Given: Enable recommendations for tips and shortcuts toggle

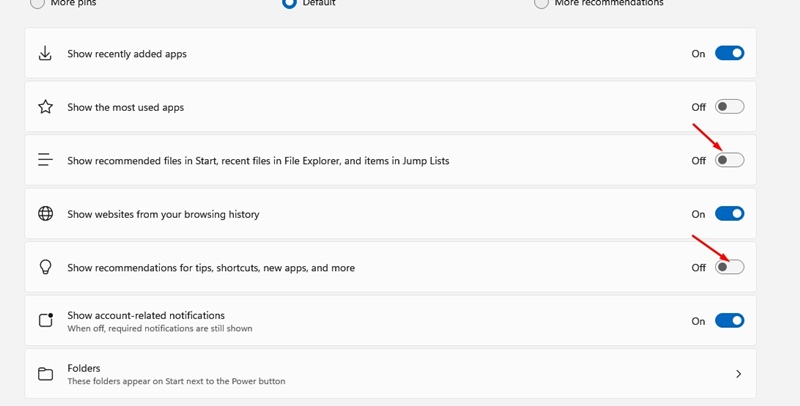Looking at the screenshot, I should 729,267.
